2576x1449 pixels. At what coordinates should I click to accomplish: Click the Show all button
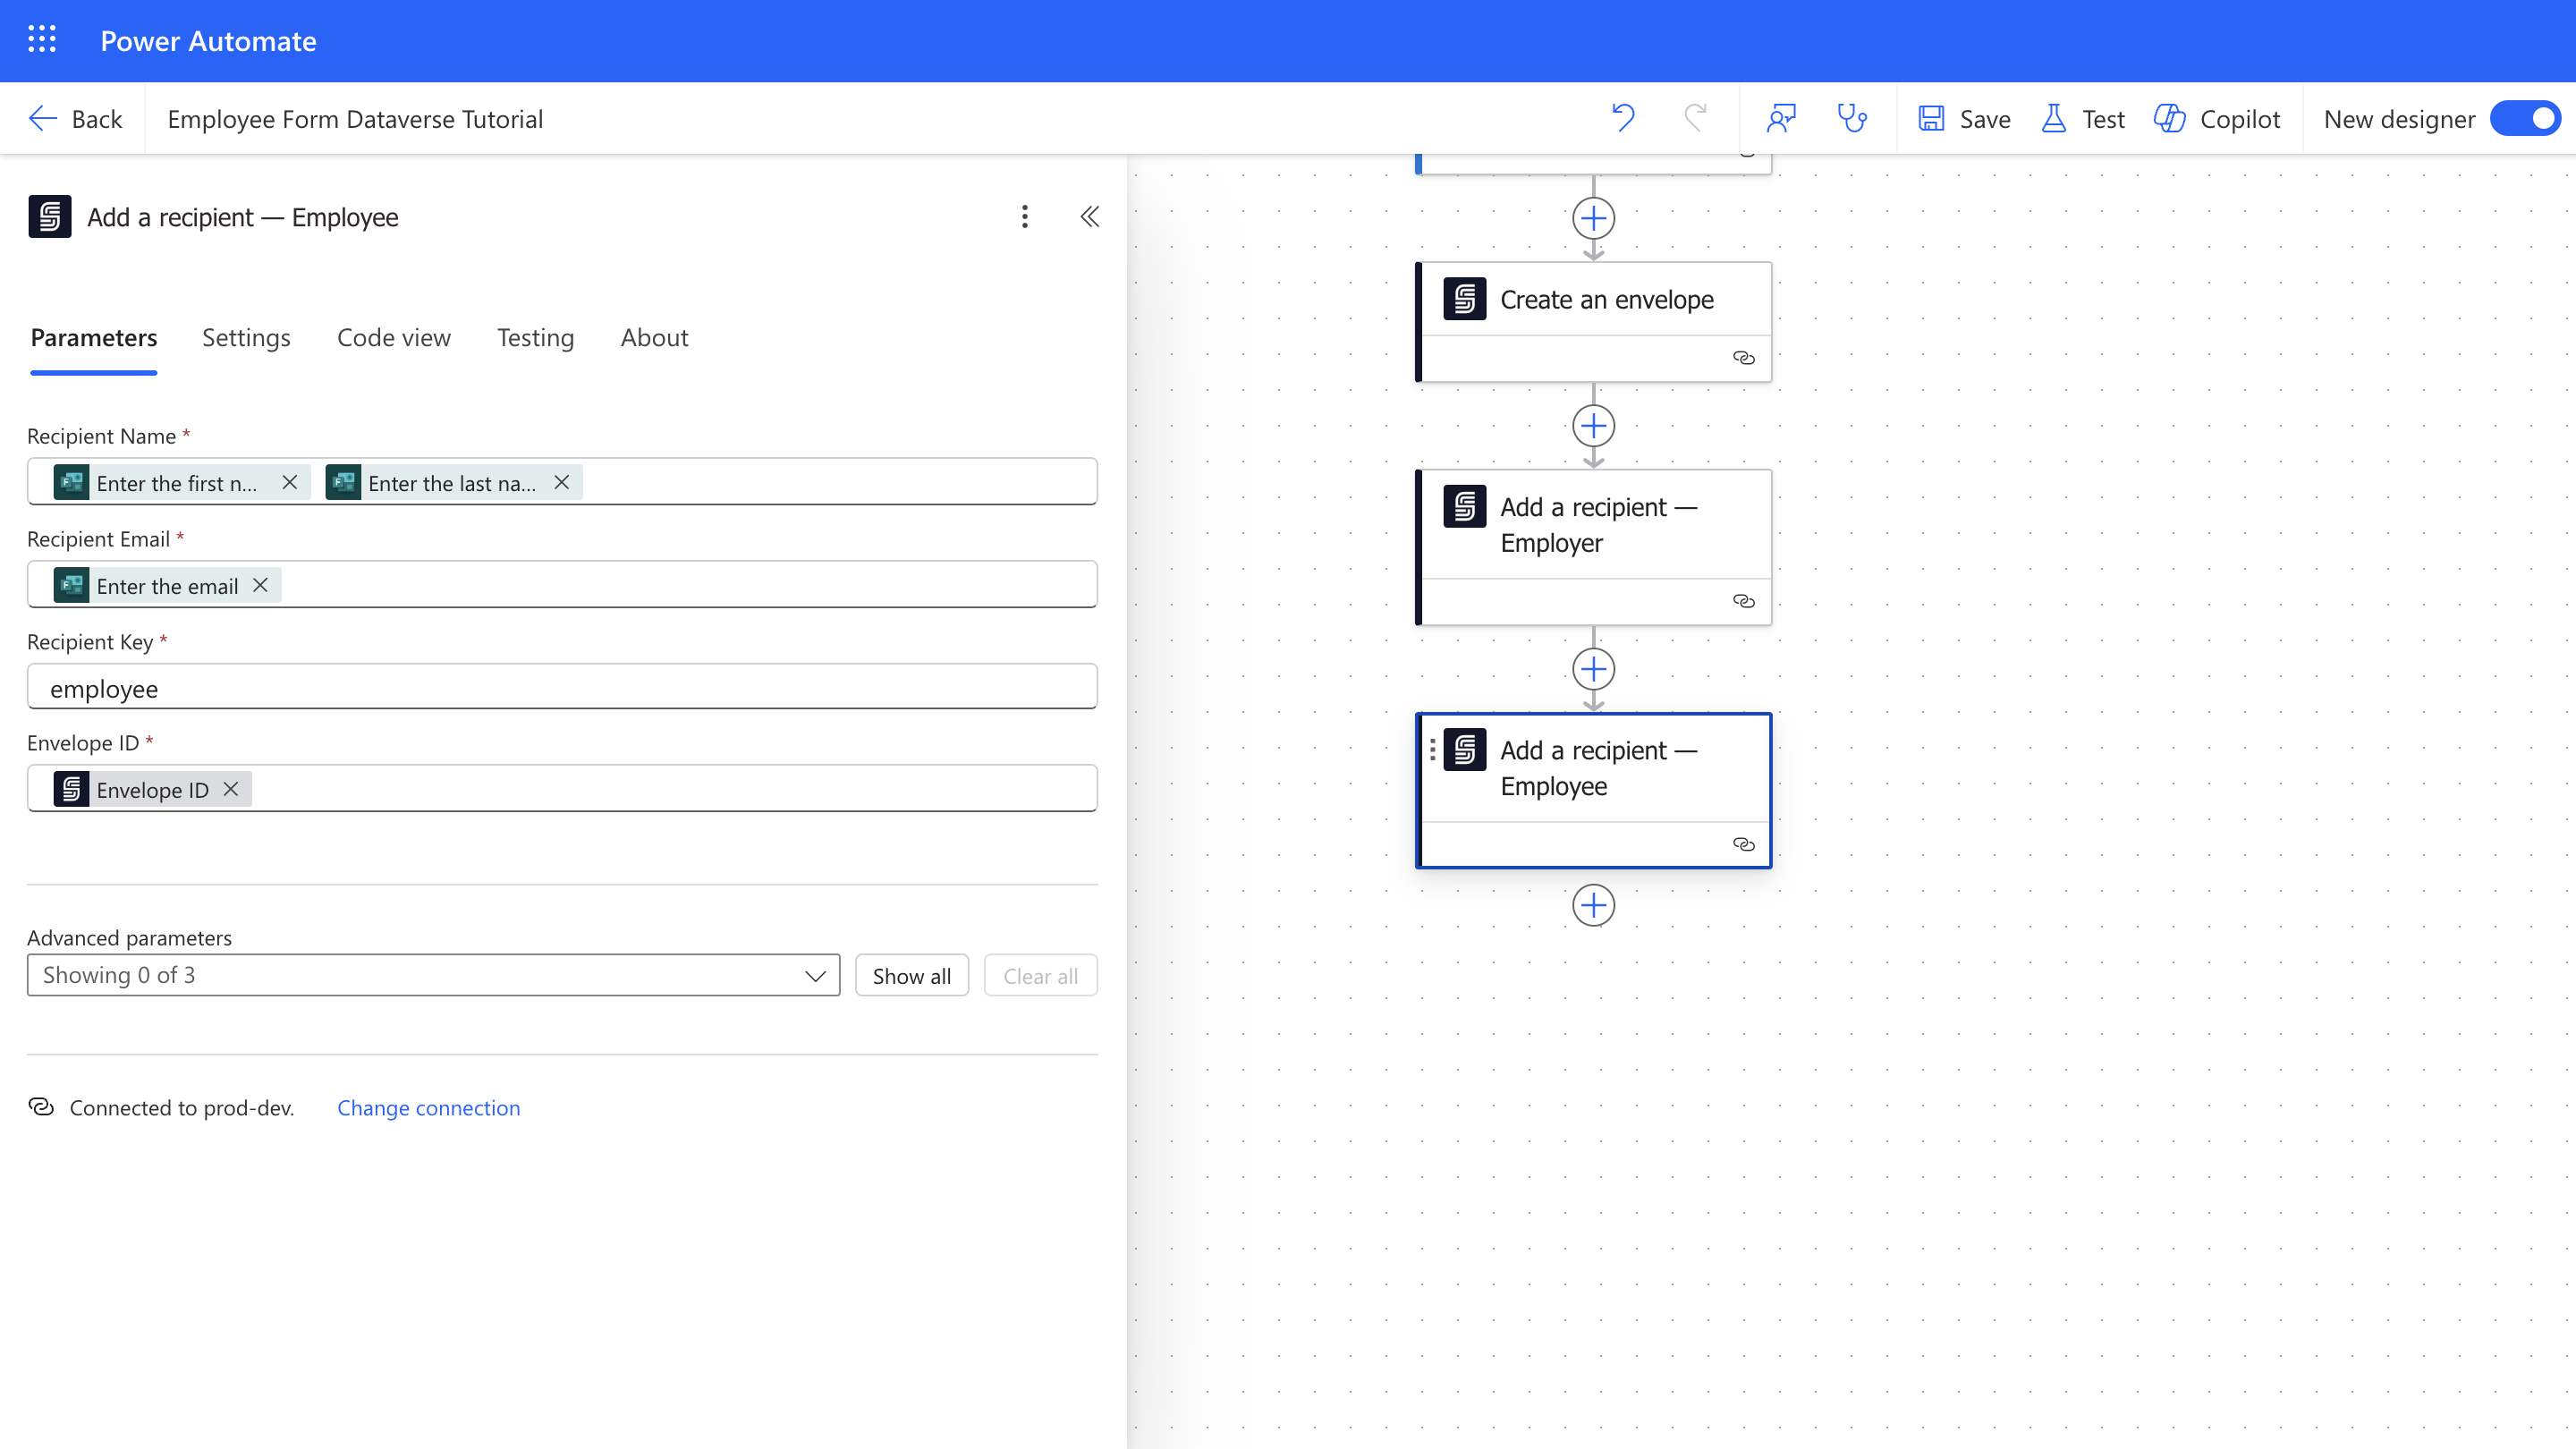click(x=911, y=975)
